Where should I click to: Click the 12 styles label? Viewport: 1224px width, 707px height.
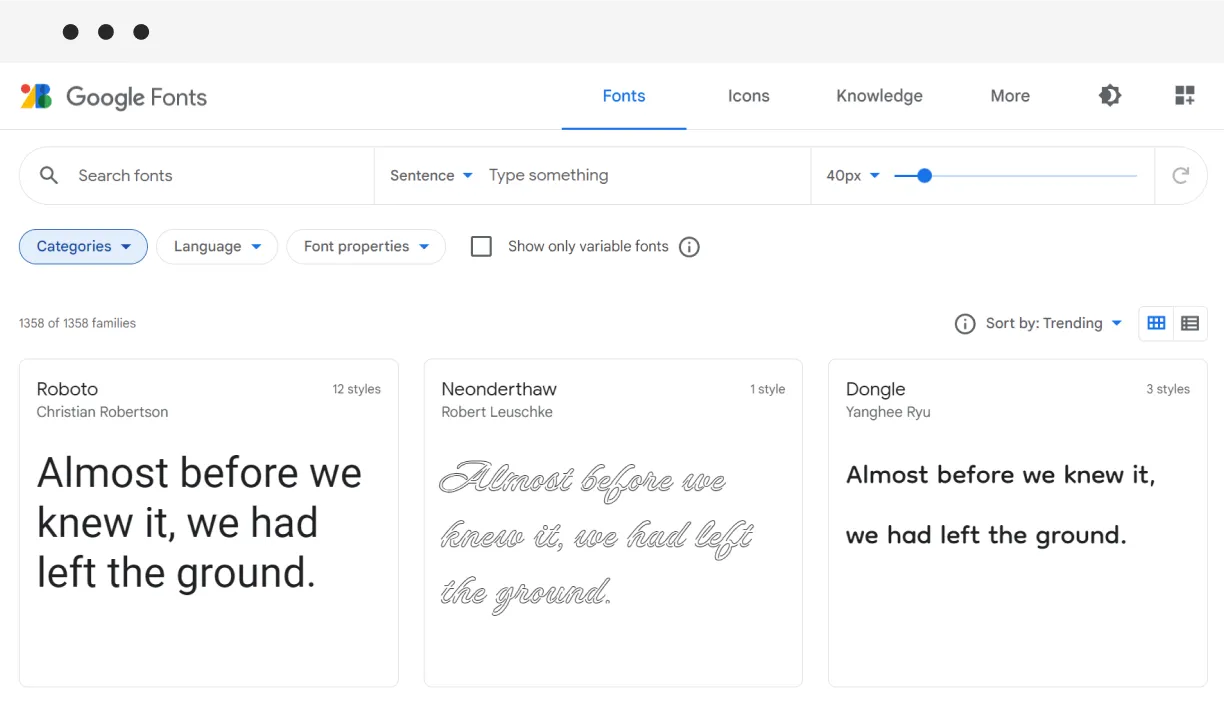point(357,389)
